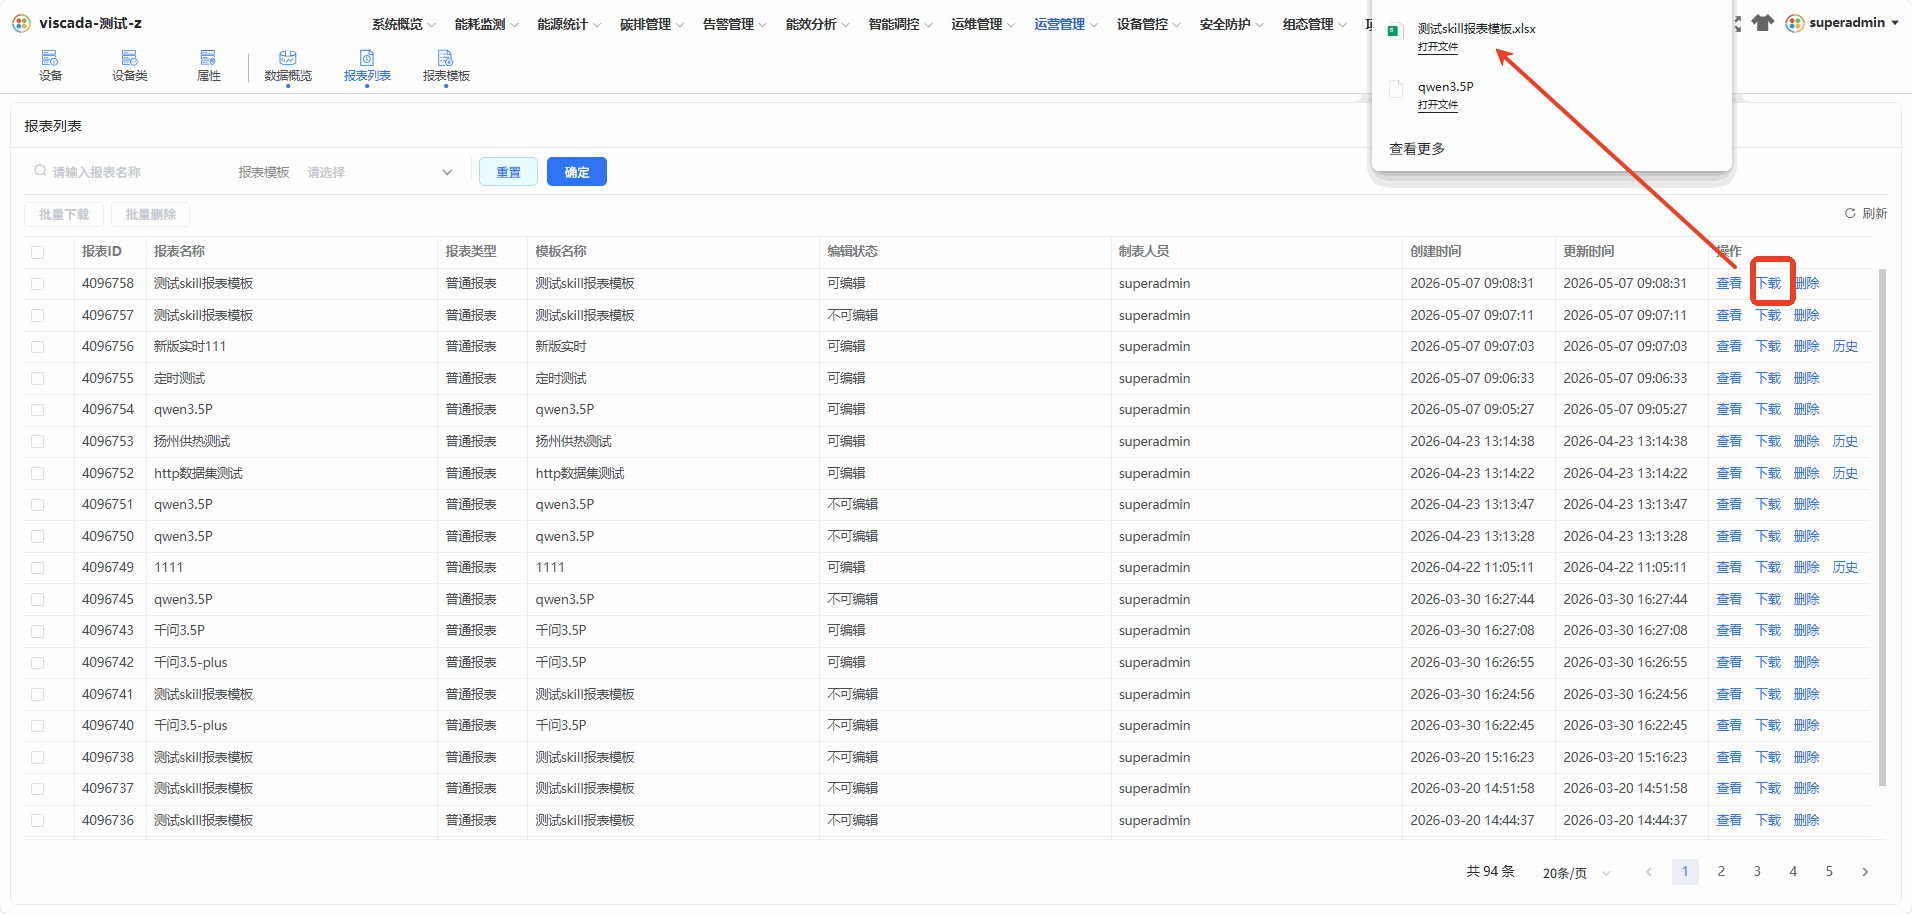
Task: Click 下载 link for report 4096757
Action: tap(1768, 315)
